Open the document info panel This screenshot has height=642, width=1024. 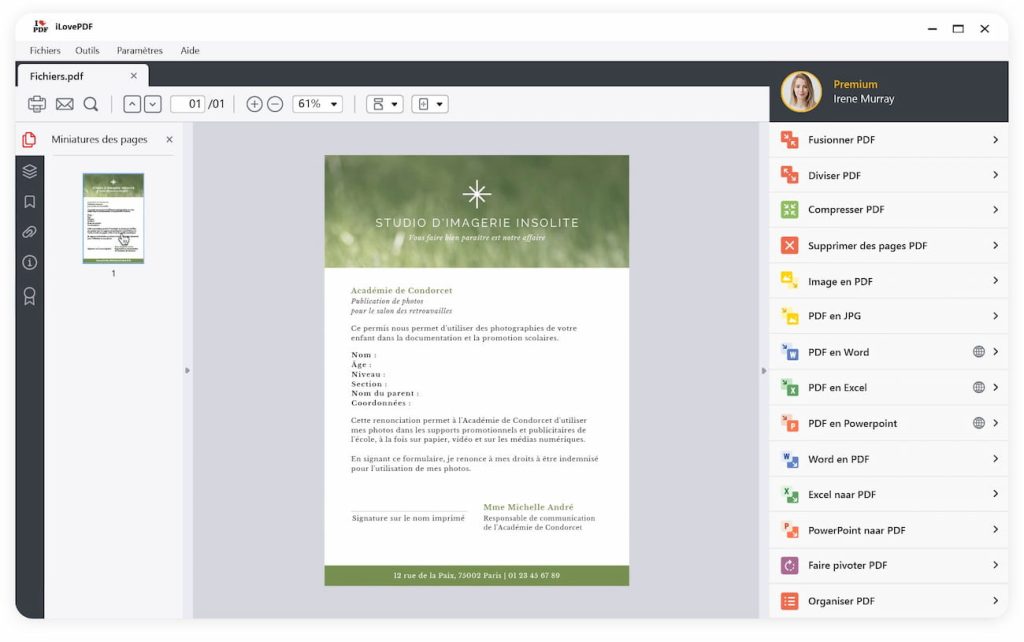tap(29, 263)
